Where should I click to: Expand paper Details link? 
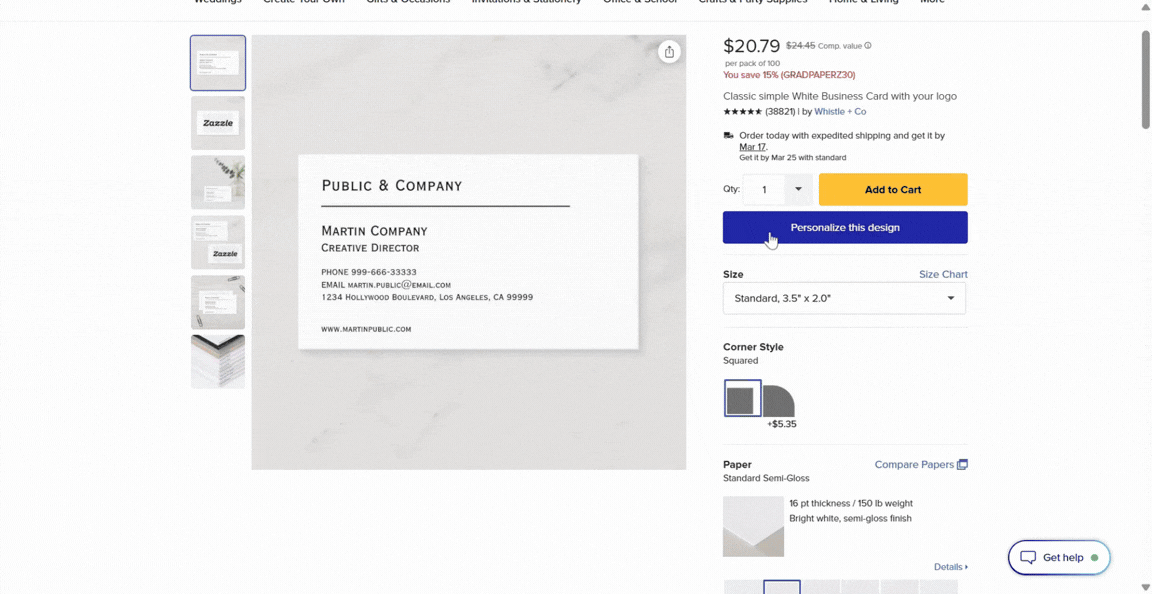tap(950, 567)
